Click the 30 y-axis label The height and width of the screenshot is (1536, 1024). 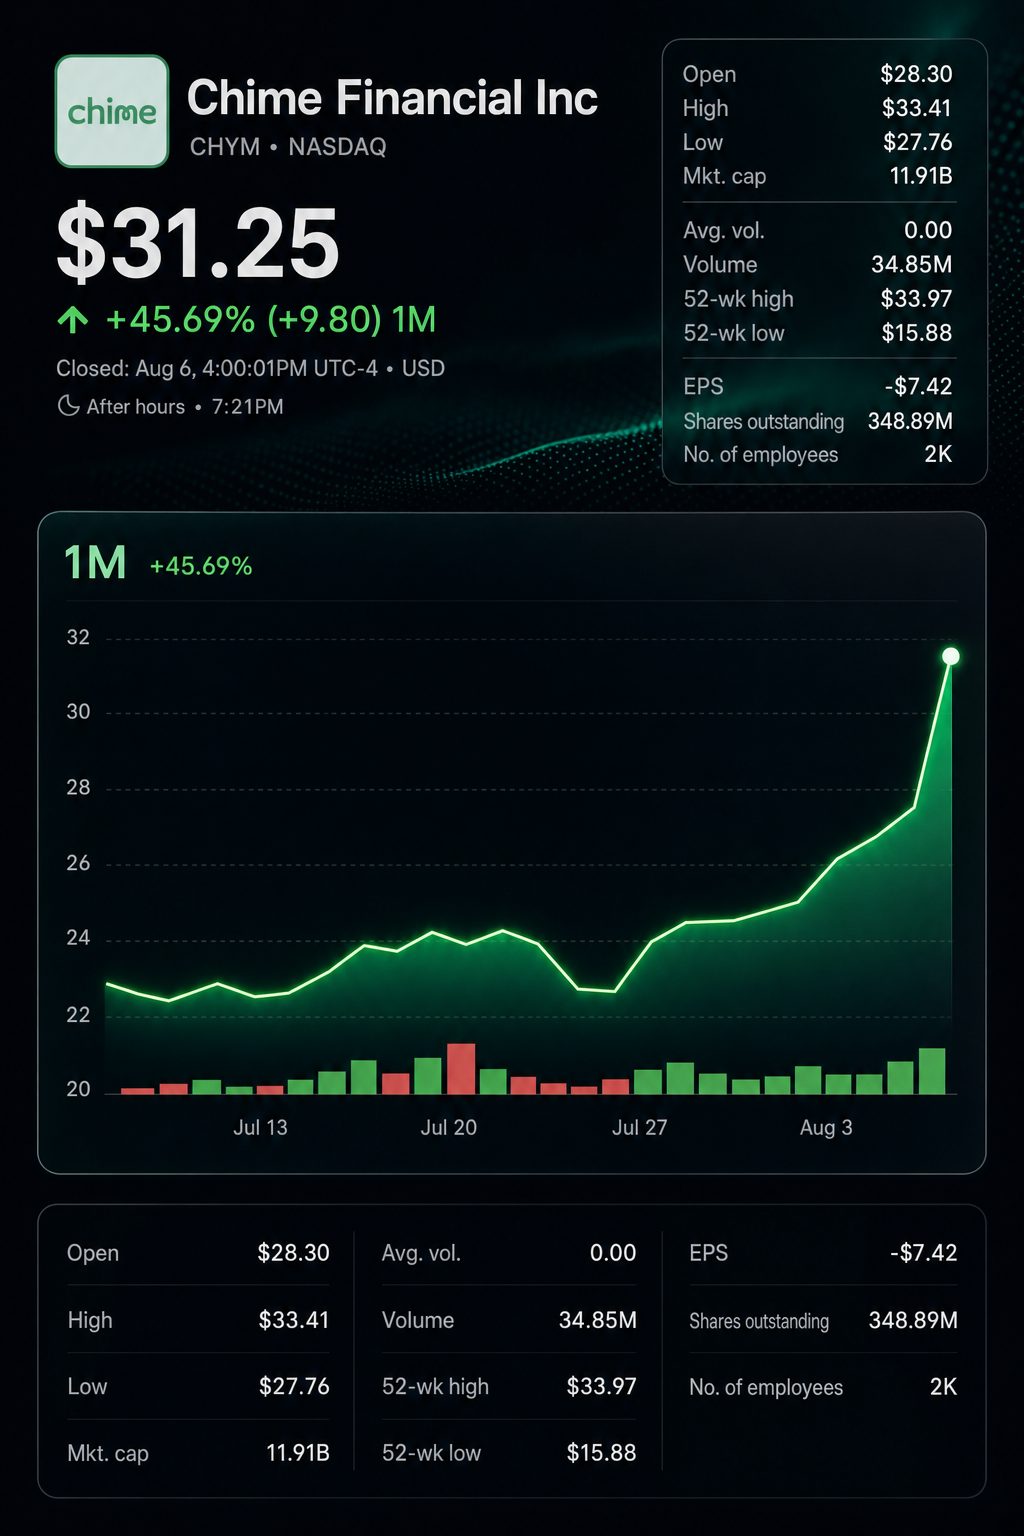pos(78,712)
